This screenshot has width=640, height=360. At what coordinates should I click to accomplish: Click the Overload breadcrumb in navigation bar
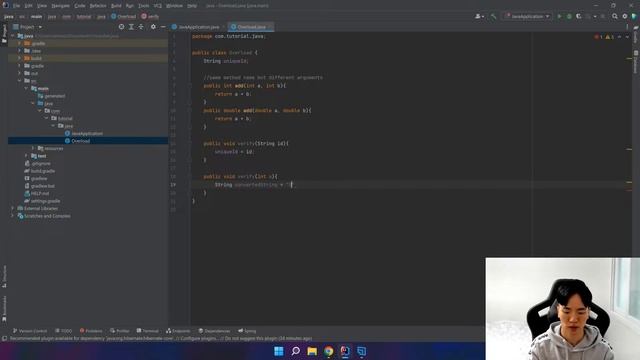click(123, 17)
